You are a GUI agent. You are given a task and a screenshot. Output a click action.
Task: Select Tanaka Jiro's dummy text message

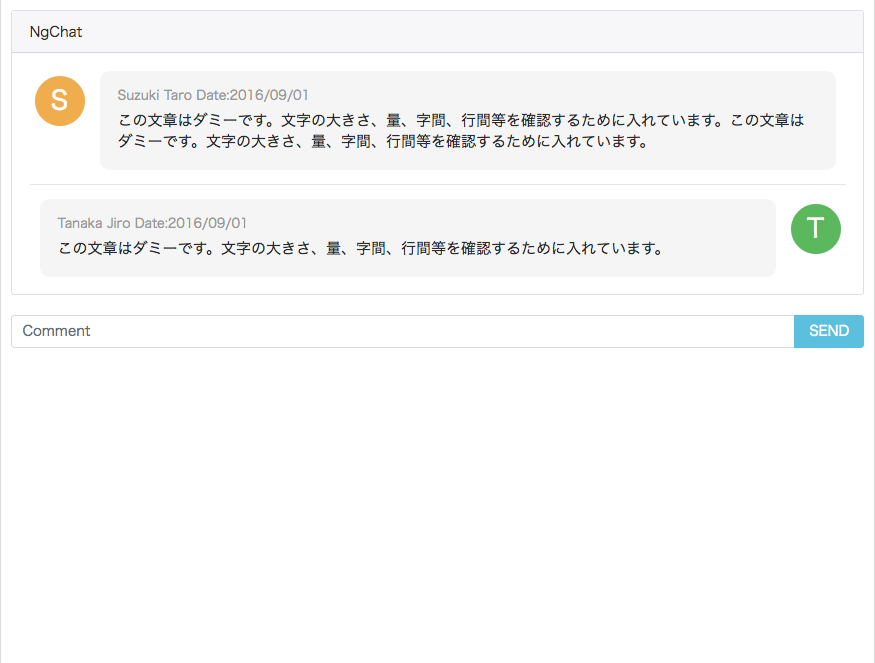point(360,247)
